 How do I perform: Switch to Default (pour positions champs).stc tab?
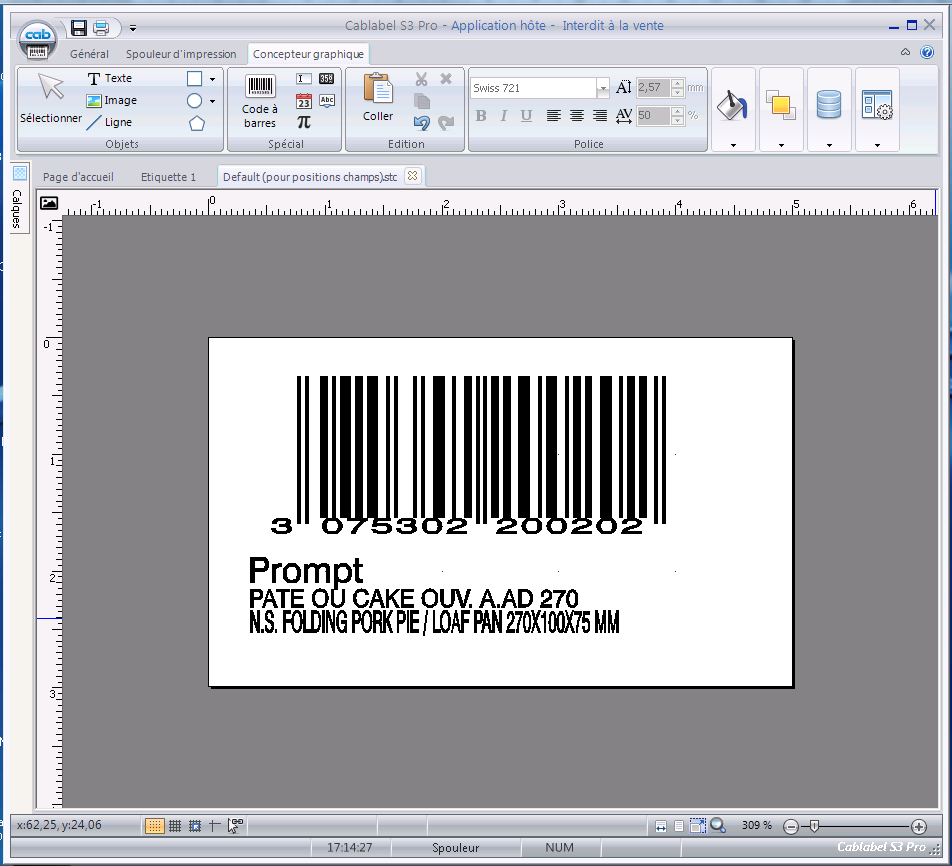click(310, 177)
